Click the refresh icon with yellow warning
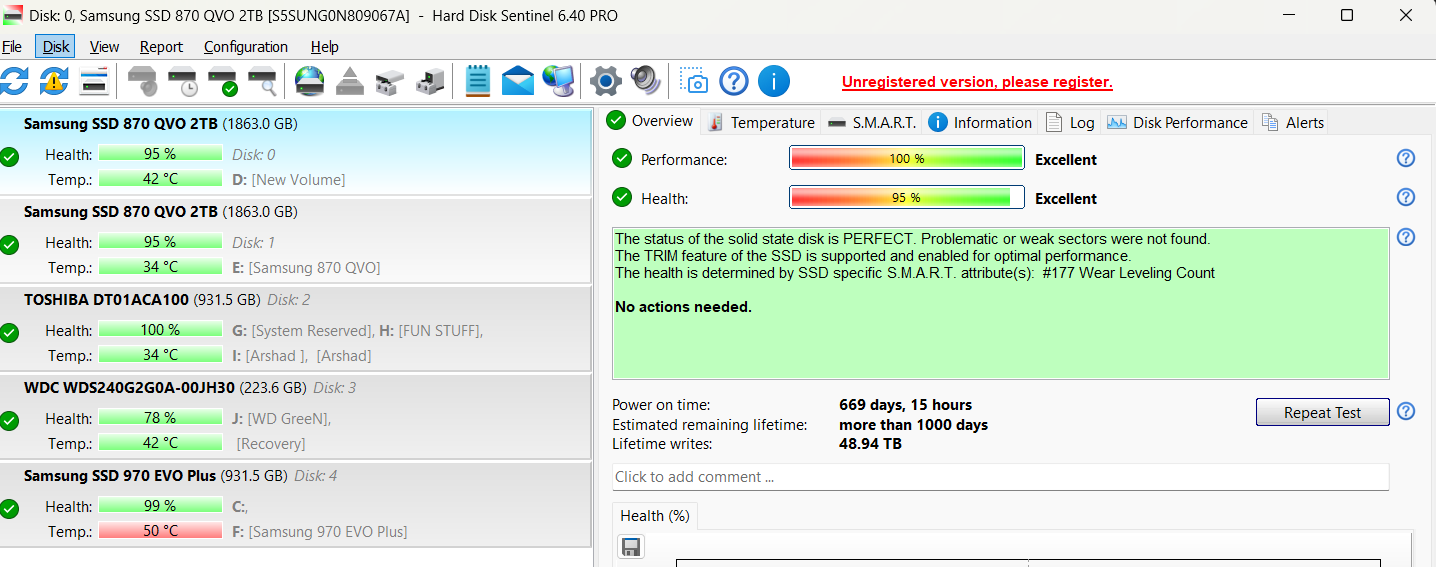The width and height of the screenshot is (1436, 567). (x=54, y=81)
